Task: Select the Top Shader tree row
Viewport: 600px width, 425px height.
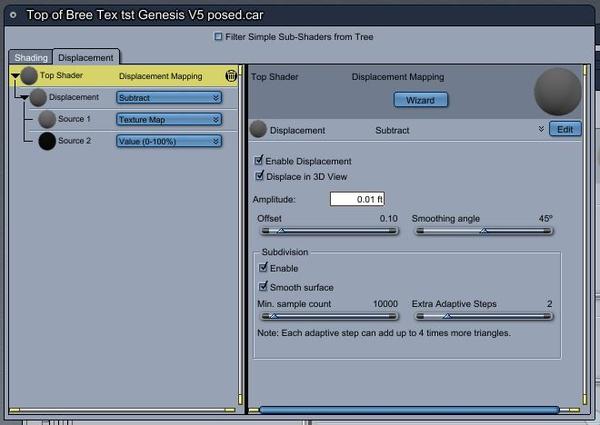Action: (123, 76)
